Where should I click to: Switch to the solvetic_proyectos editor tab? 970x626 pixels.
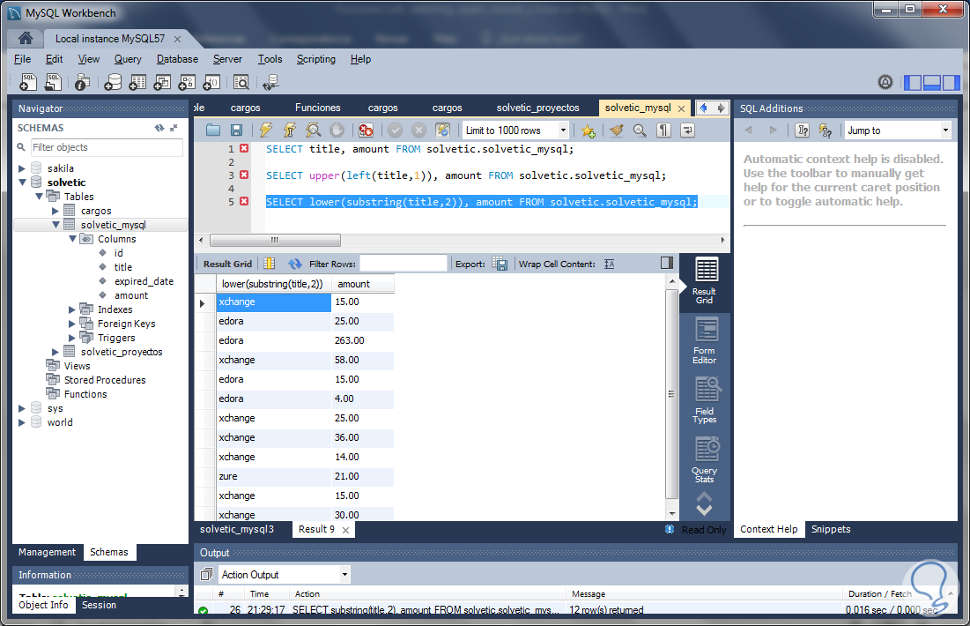(x=538, y=108)
